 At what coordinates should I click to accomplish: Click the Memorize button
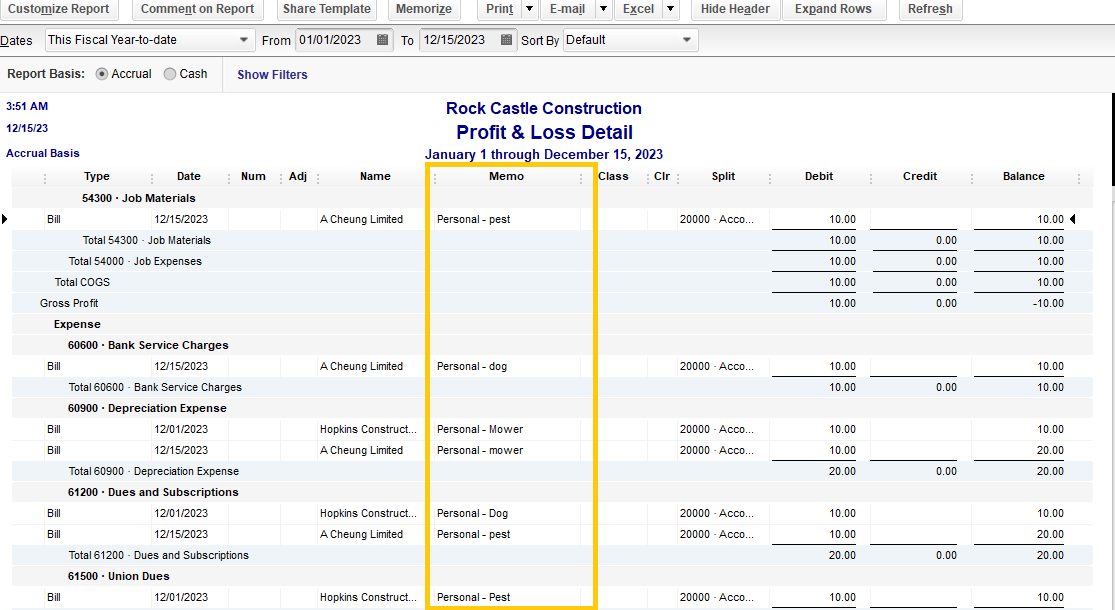click(x=423, y=9)
